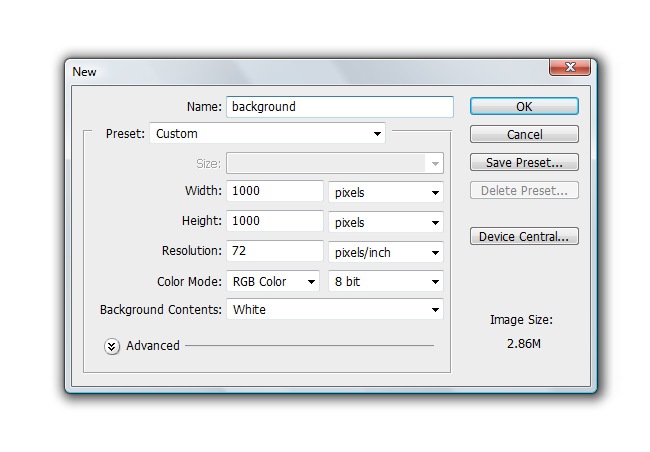Open the Height units dropdown
The image size is (650, 452).
(x=386, y=222)
